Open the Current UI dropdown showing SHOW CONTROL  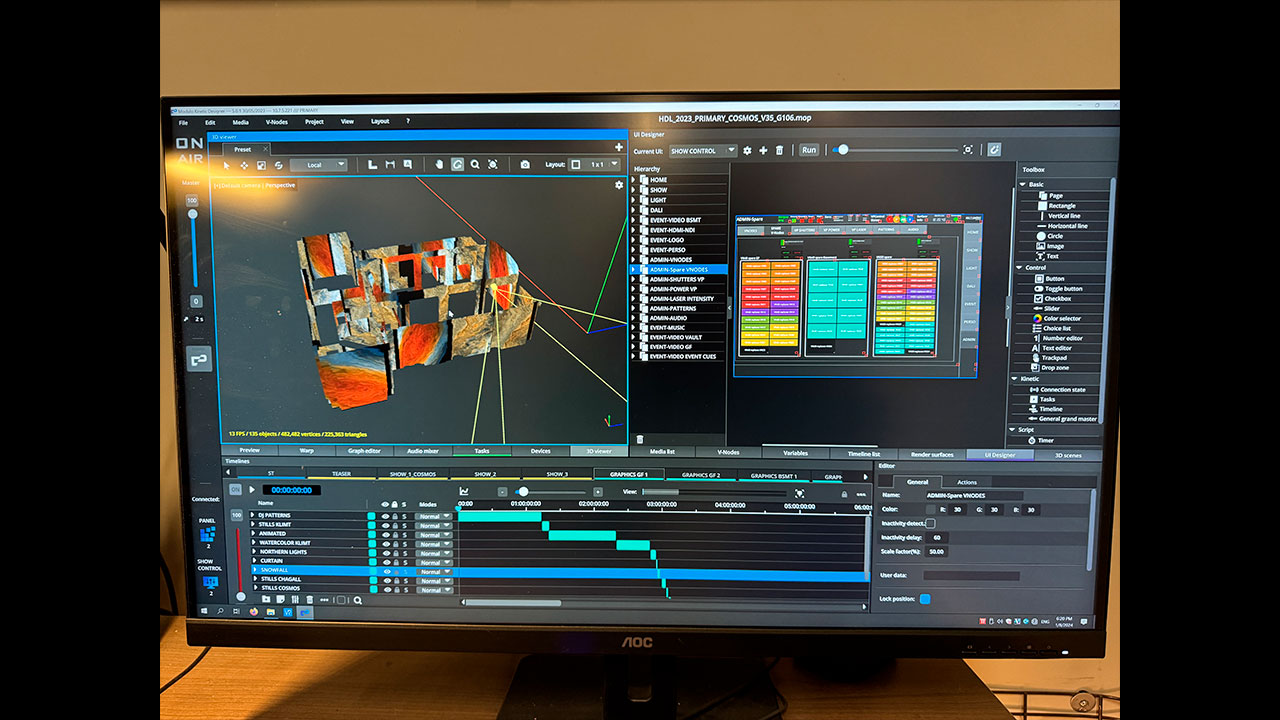[x=703, y=151]
